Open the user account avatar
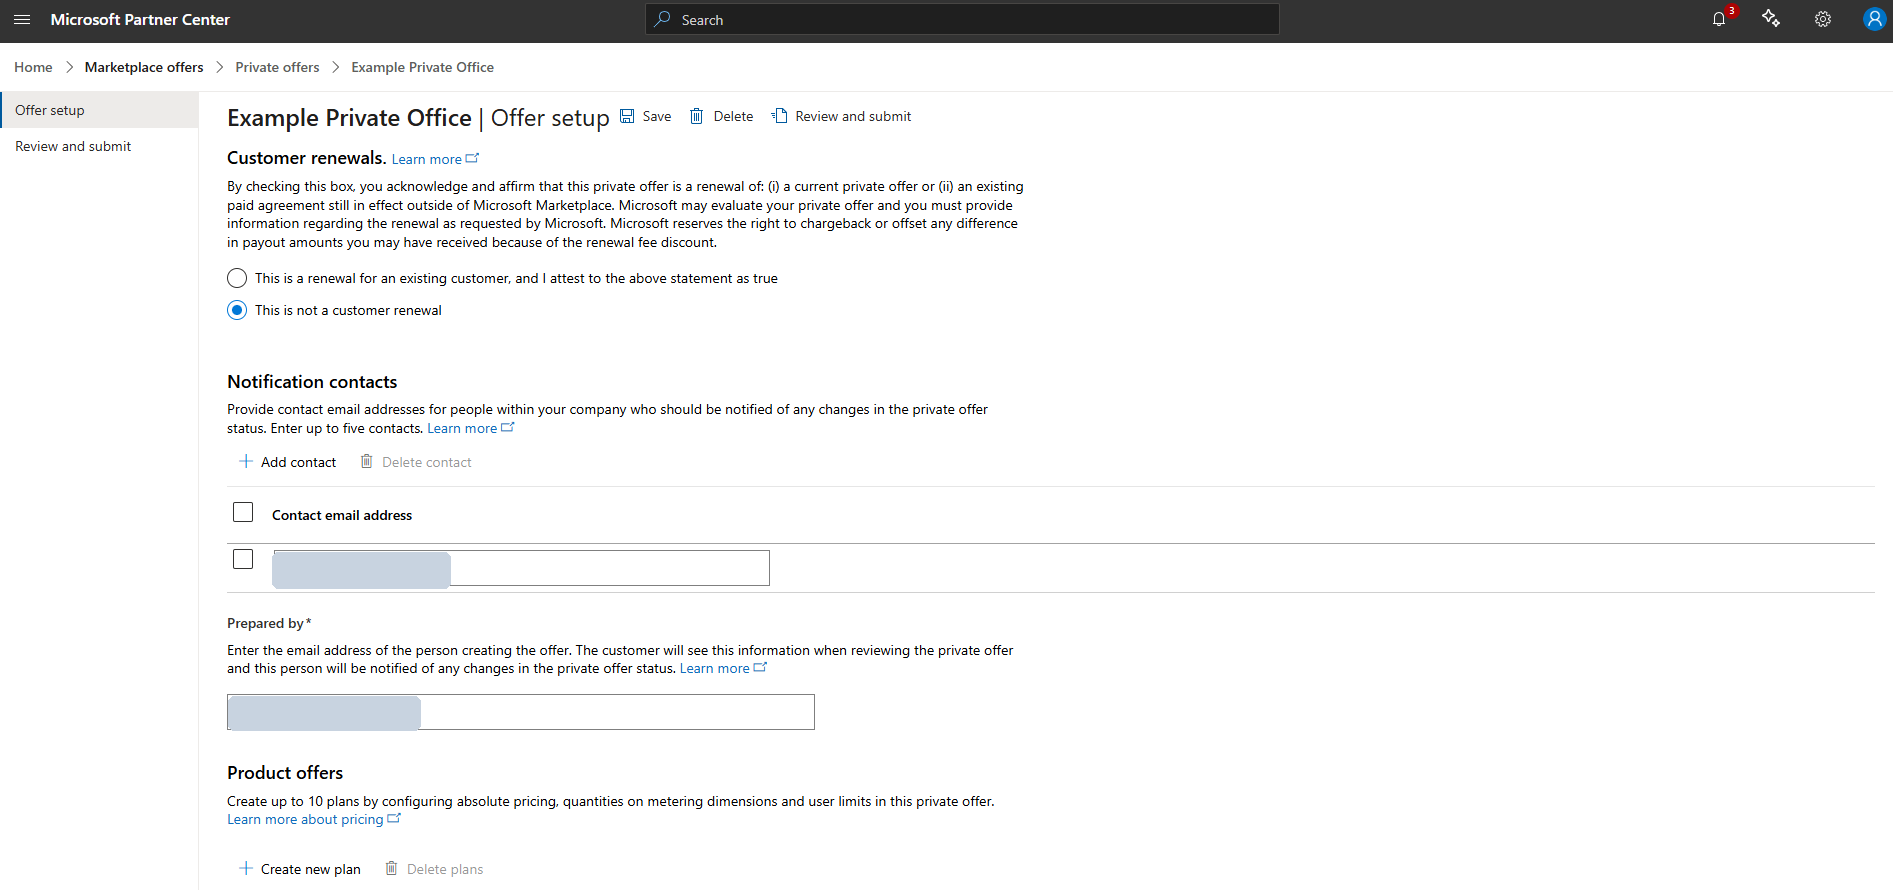The height and width of the screenshot is (890, 1893). click(x=1875, y=19)
